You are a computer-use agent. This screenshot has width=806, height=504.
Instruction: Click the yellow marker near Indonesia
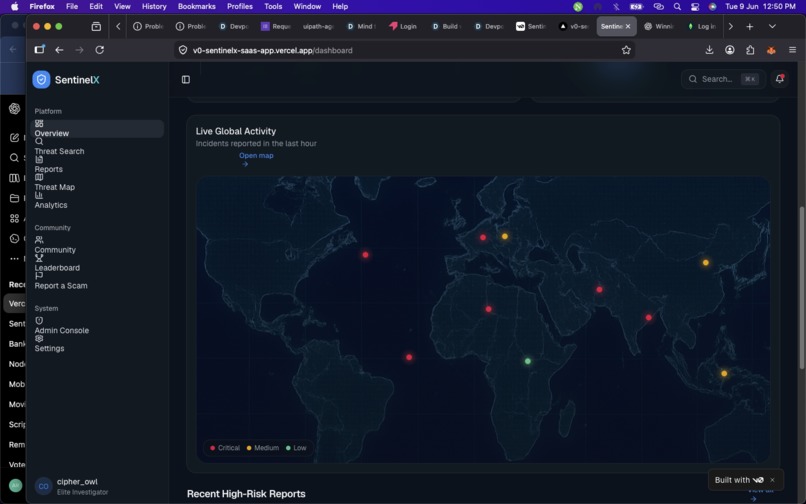tap(724, 374)
